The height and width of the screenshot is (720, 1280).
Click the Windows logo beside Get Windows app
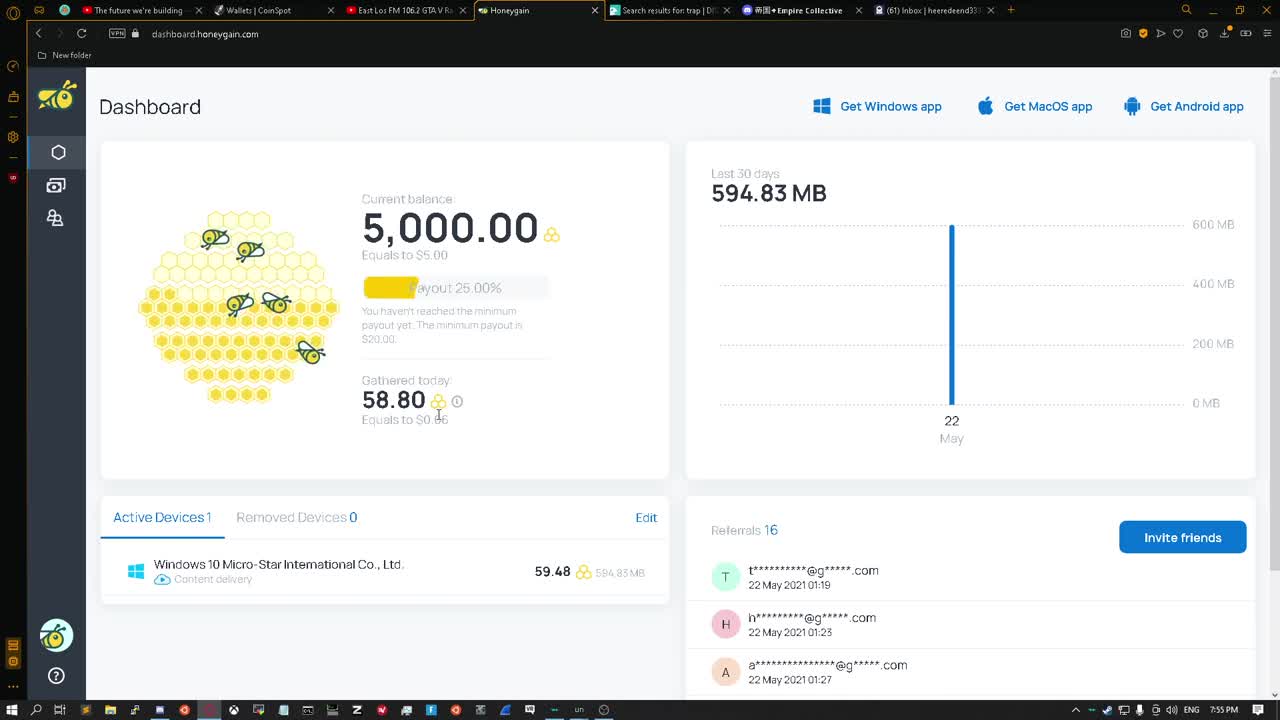pos(822,106)
